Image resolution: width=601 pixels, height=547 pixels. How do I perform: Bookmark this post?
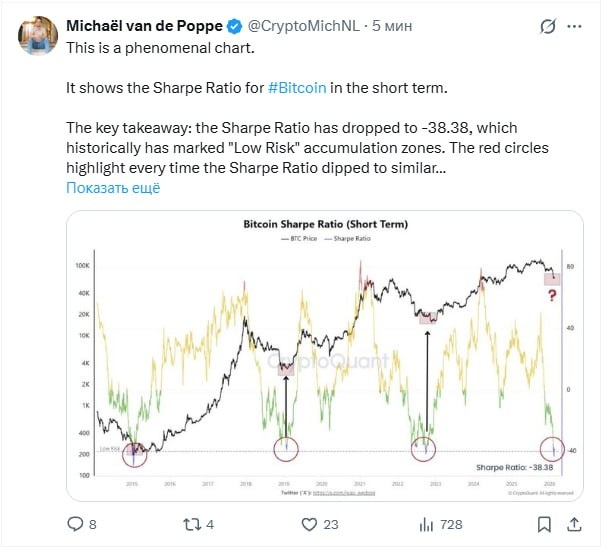click(x=544, y=523)
